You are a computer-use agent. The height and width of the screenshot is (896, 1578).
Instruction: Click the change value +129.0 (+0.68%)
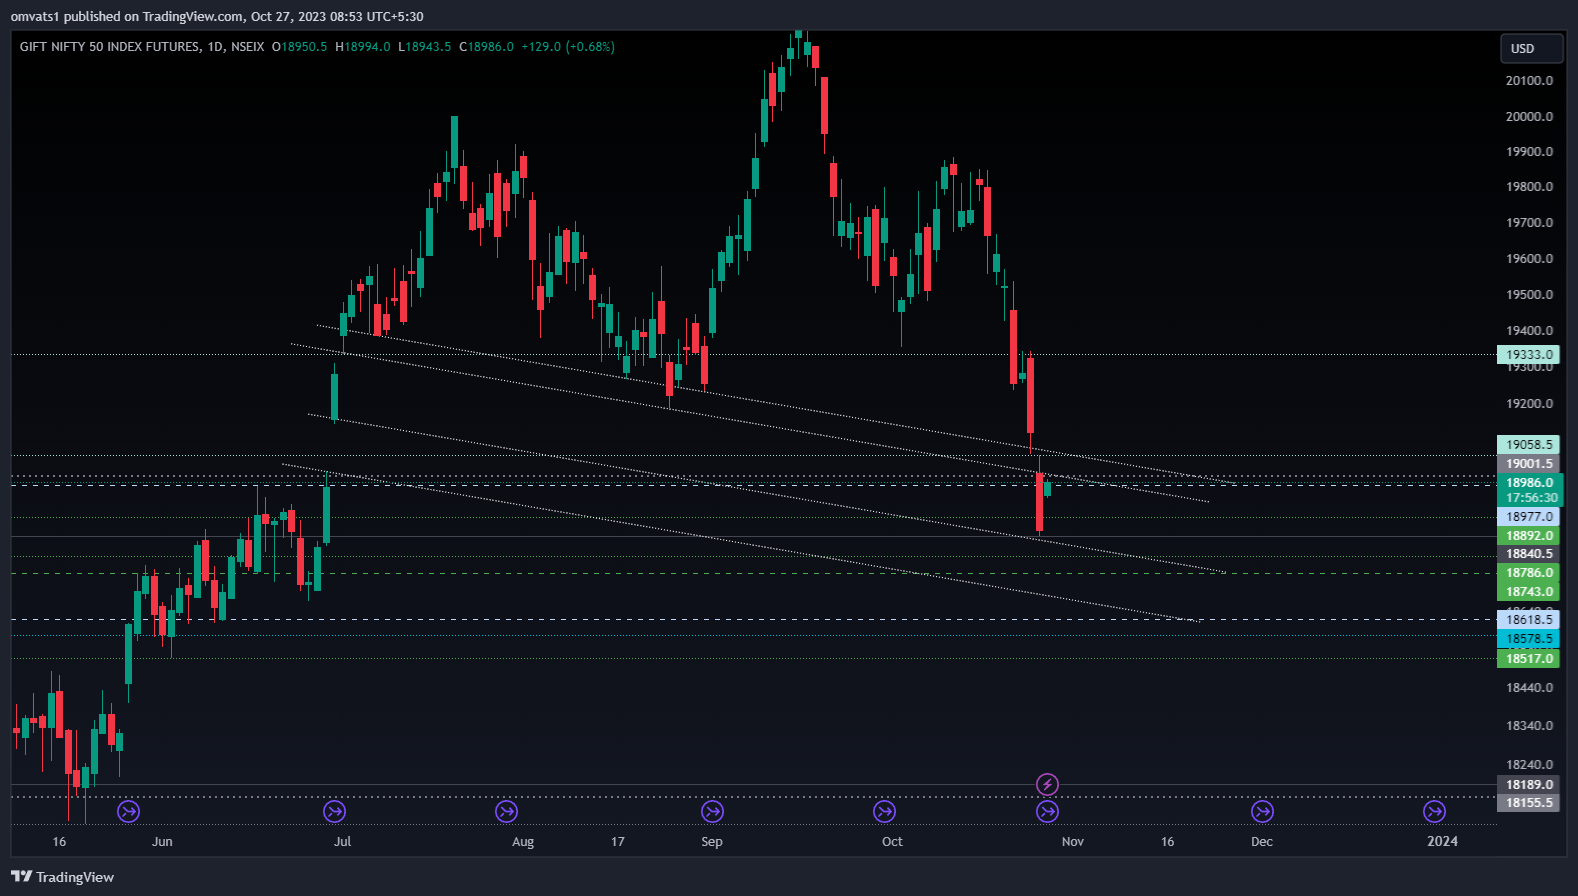(568, 47)
